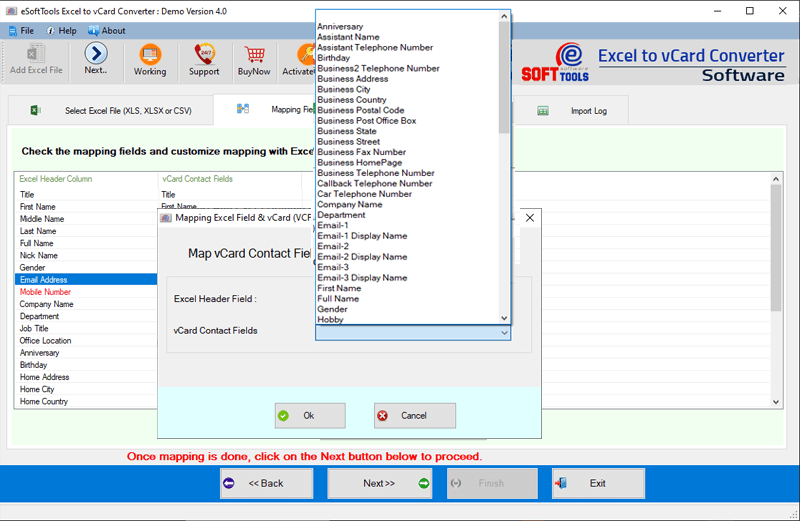Collapse the vCard Contact Fields combo box

(504, 333)
